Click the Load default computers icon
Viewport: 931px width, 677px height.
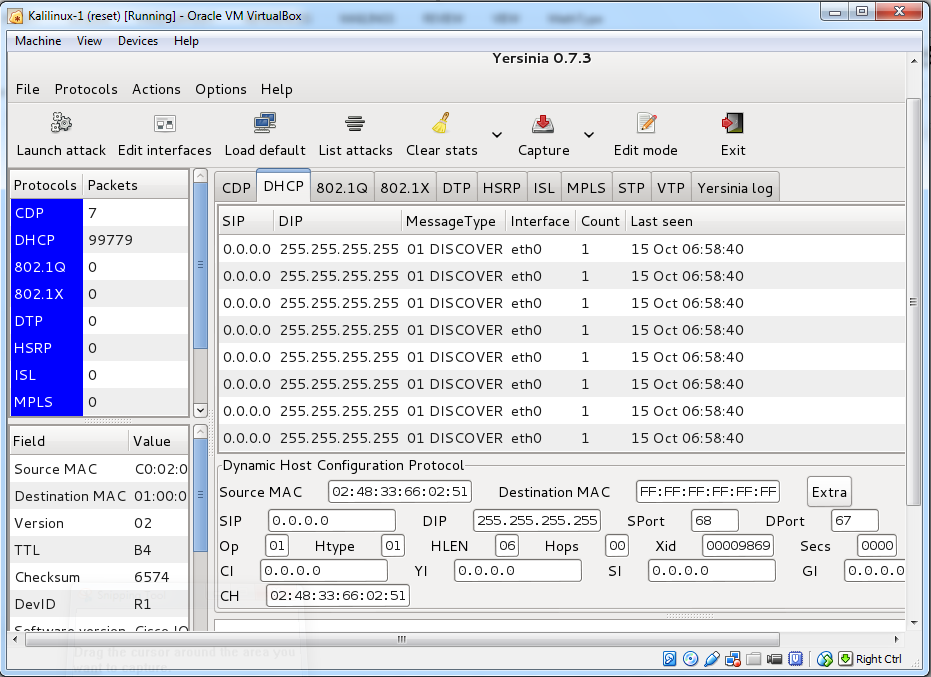pos(265,124)
